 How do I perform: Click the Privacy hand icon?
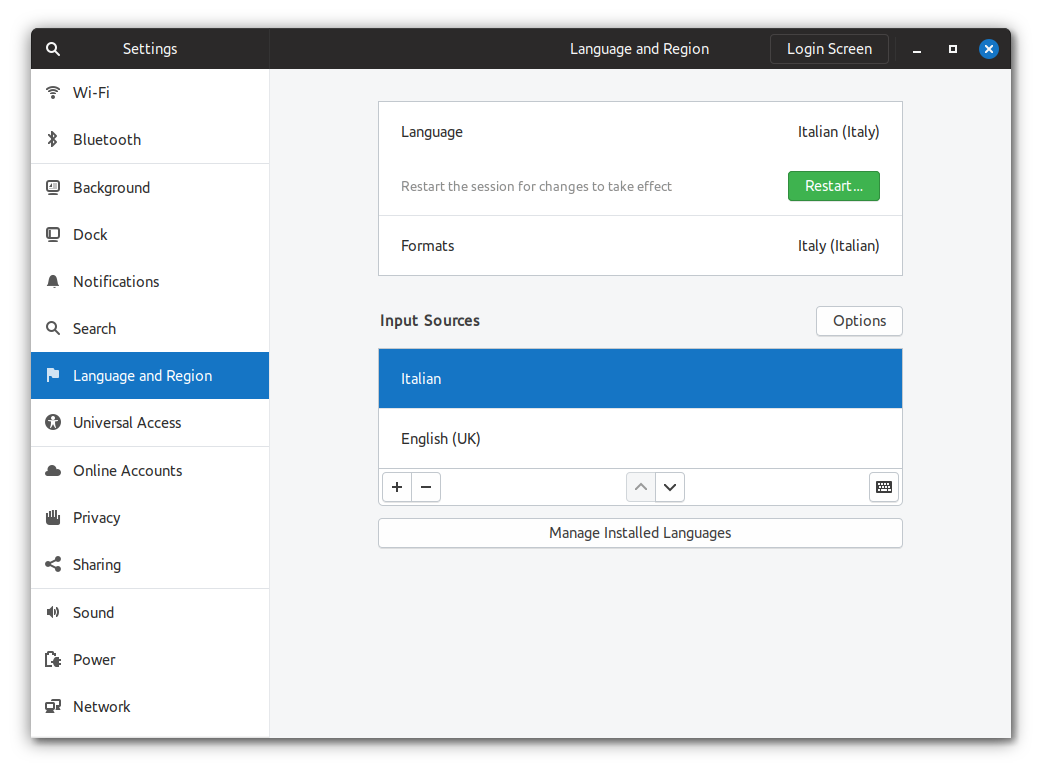click(x=53, y=517)
